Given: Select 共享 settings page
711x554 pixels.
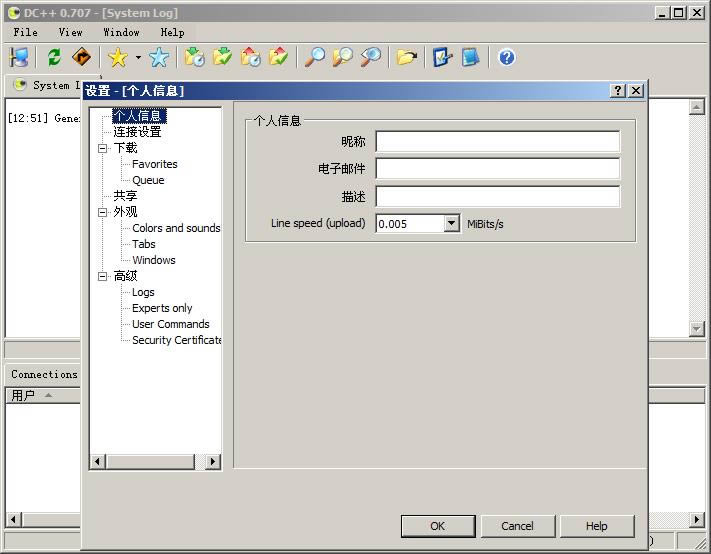Looking at the screenshot, I should (x=125, y=196).
